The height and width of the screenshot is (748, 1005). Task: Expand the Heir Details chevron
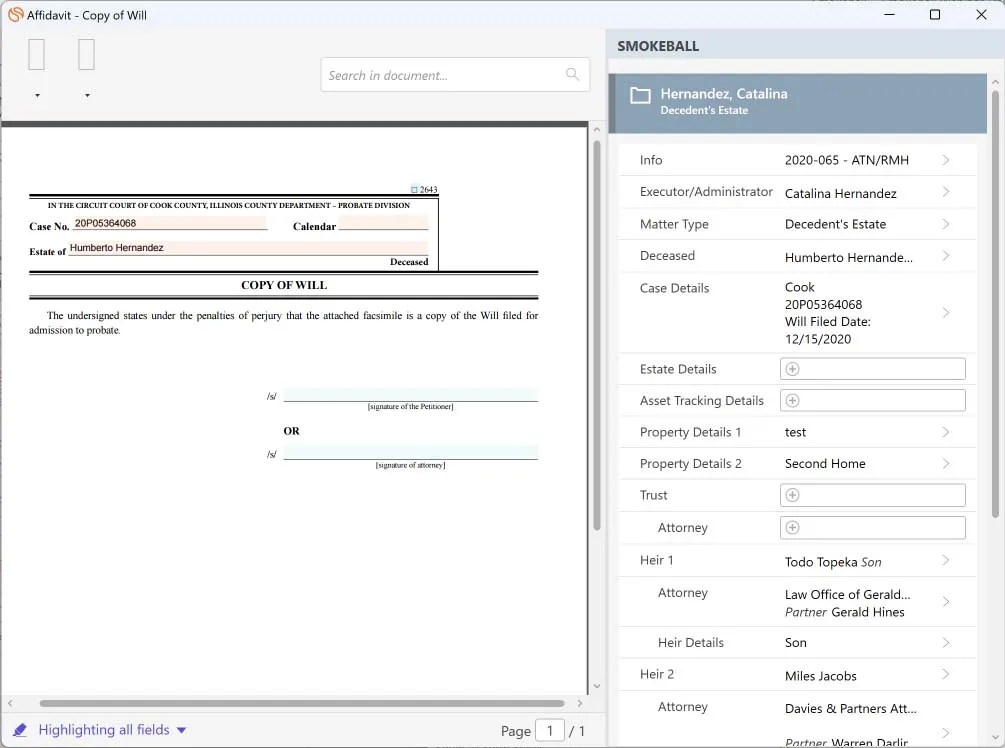pos(945,642)
